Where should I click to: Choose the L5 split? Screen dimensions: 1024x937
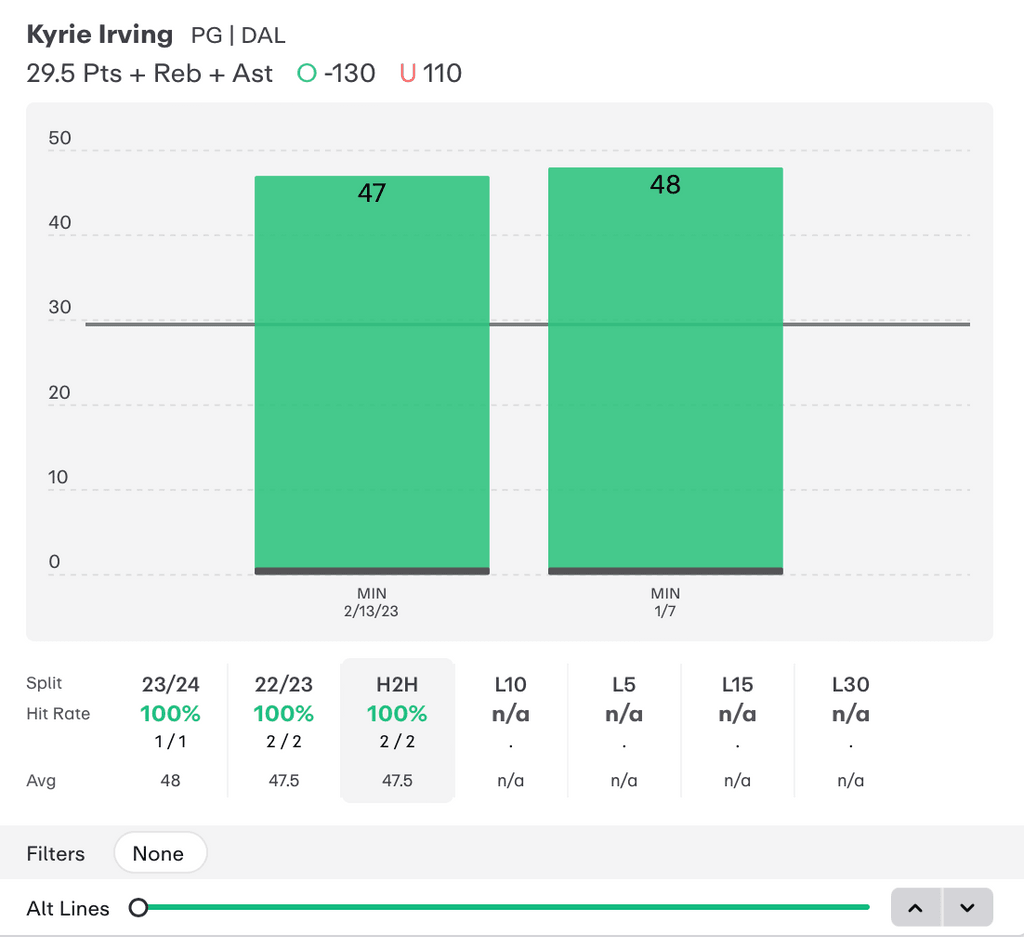(624, 731)
